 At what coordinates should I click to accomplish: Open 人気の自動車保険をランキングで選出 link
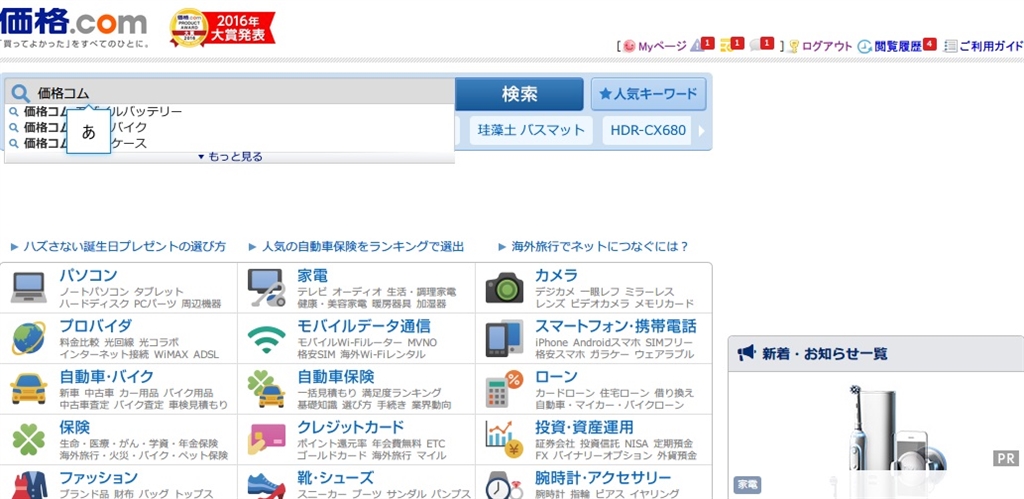click(x=363, y=247)
